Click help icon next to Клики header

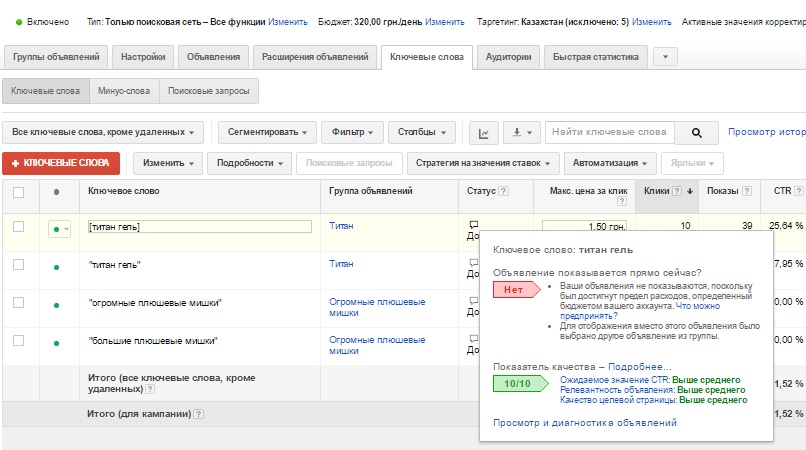[677, 191]
